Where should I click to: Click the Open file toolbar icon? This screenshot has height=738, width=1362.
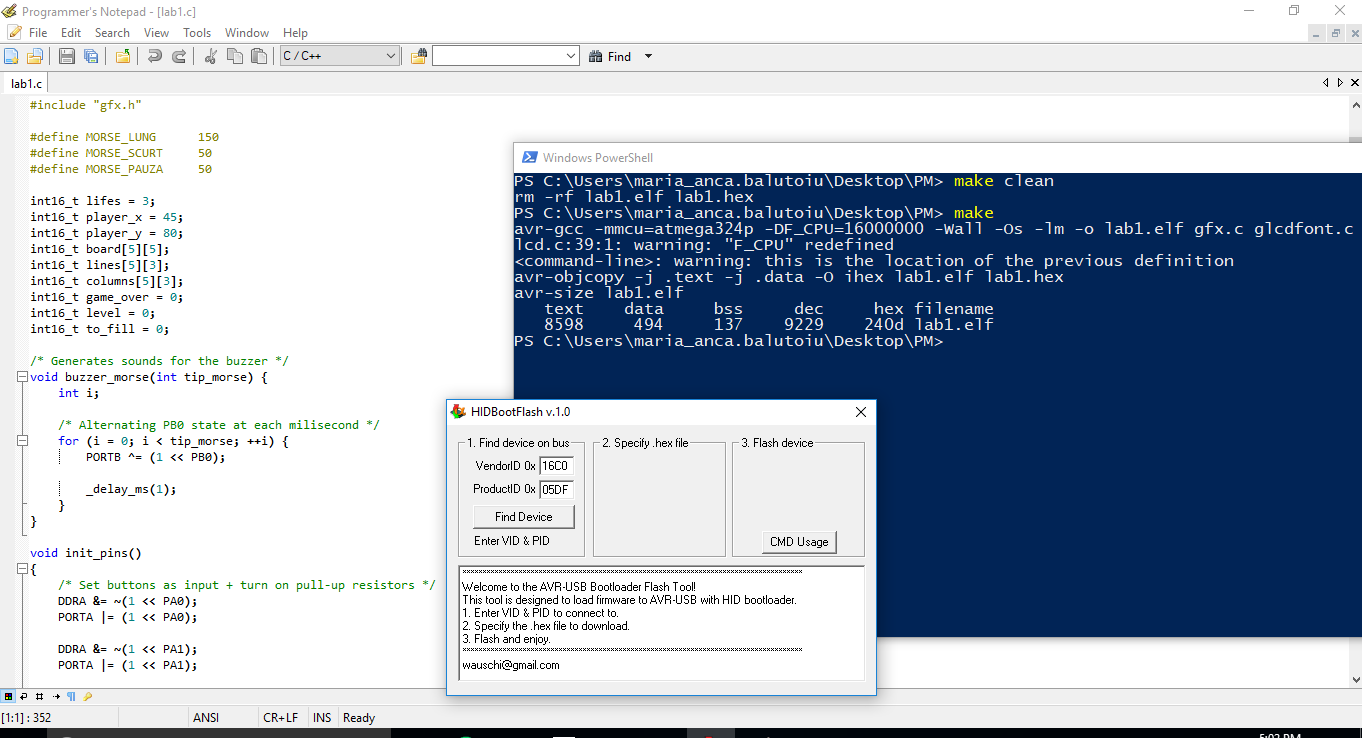35,57
